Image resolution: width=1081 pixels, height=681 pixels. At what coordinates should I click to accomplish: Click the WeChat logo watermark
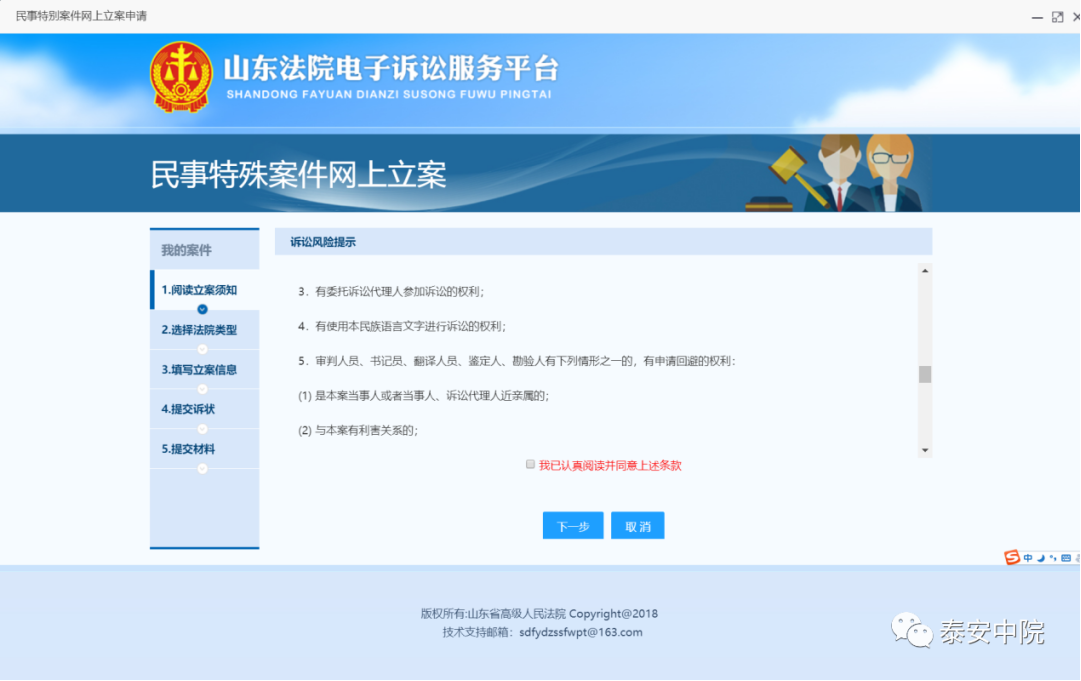(x=911, y=630)
